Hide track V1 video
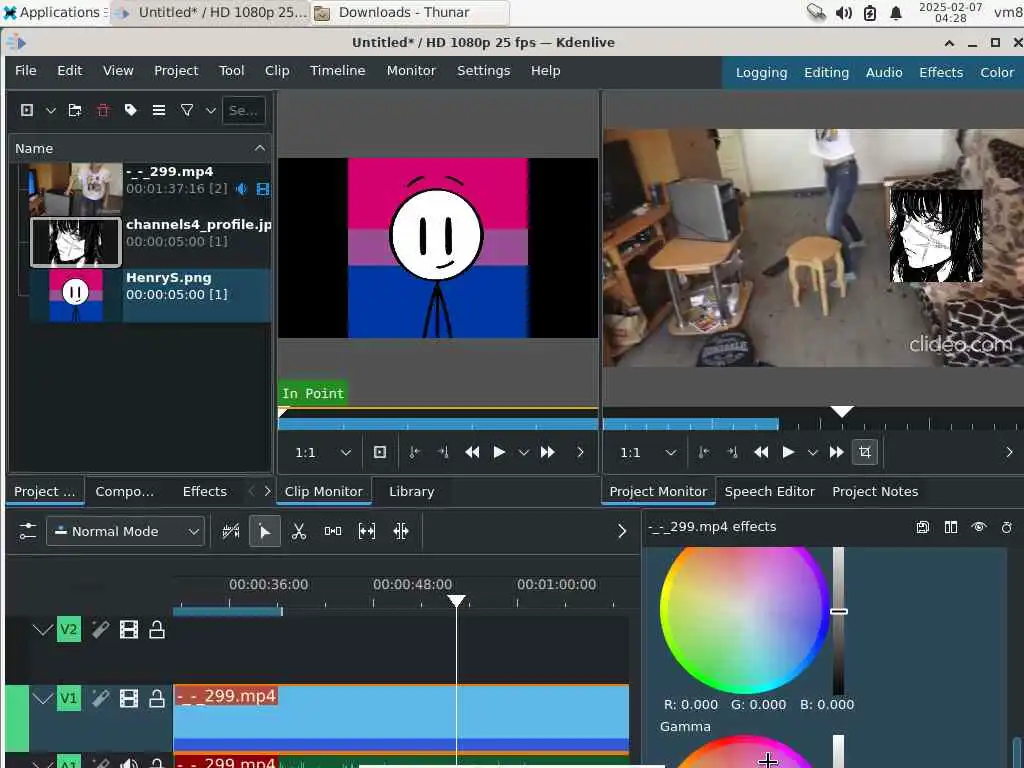 click(x=129, y=699)
